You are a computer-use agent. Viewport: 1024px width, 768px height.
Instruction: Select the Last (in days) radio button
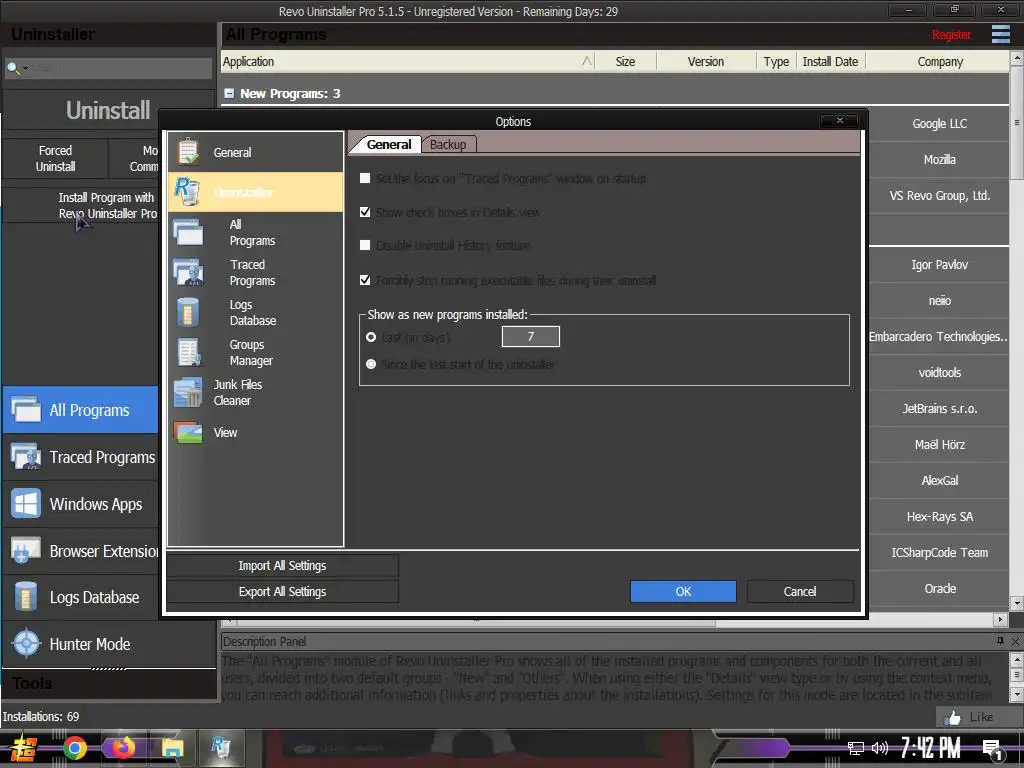point(371,337)
